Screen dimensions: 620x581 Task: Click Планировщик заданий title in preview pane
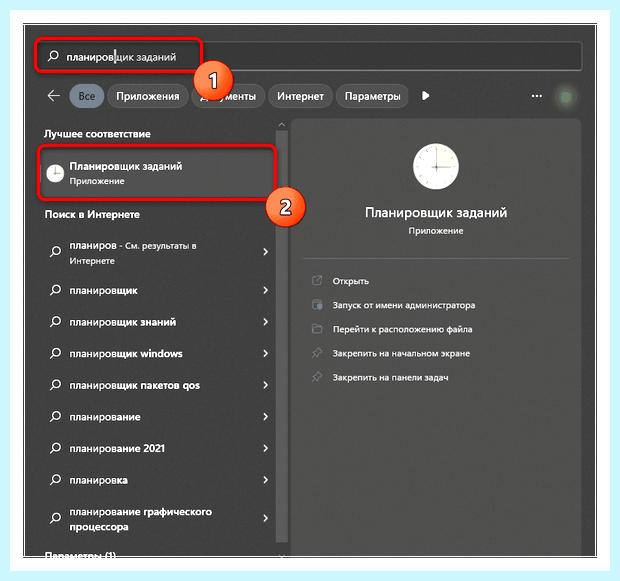tap(436, 213)
